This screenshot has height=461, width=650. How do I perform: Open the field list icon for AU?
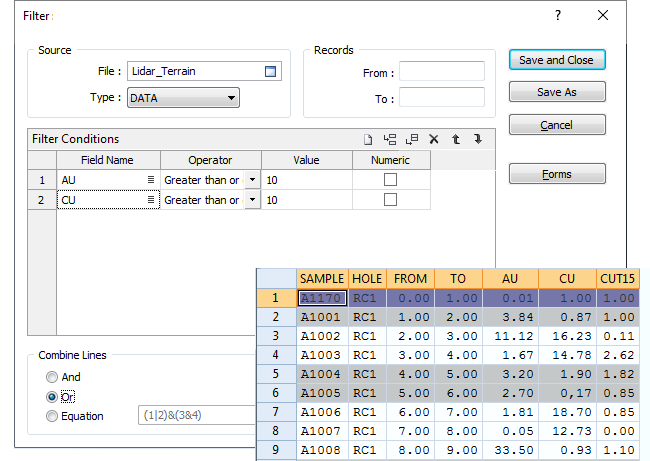[151, 180]
